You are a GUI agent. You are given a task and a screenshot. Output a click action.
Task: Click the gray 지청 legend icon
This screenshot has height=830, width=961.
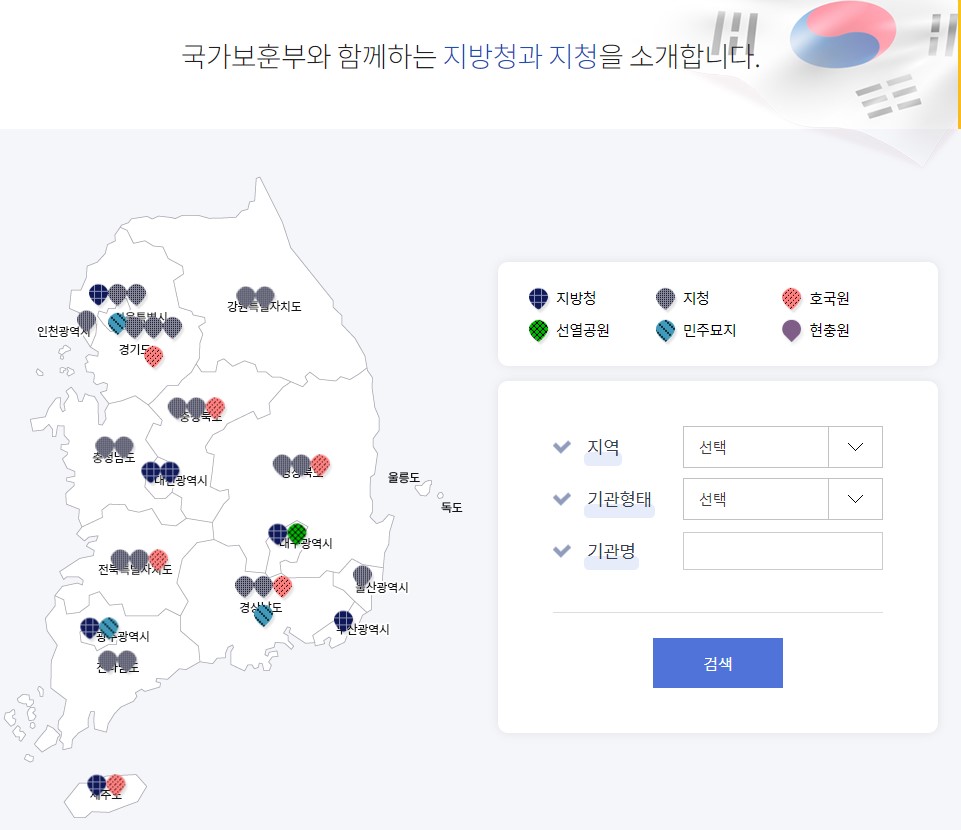(x=666, y=296)
